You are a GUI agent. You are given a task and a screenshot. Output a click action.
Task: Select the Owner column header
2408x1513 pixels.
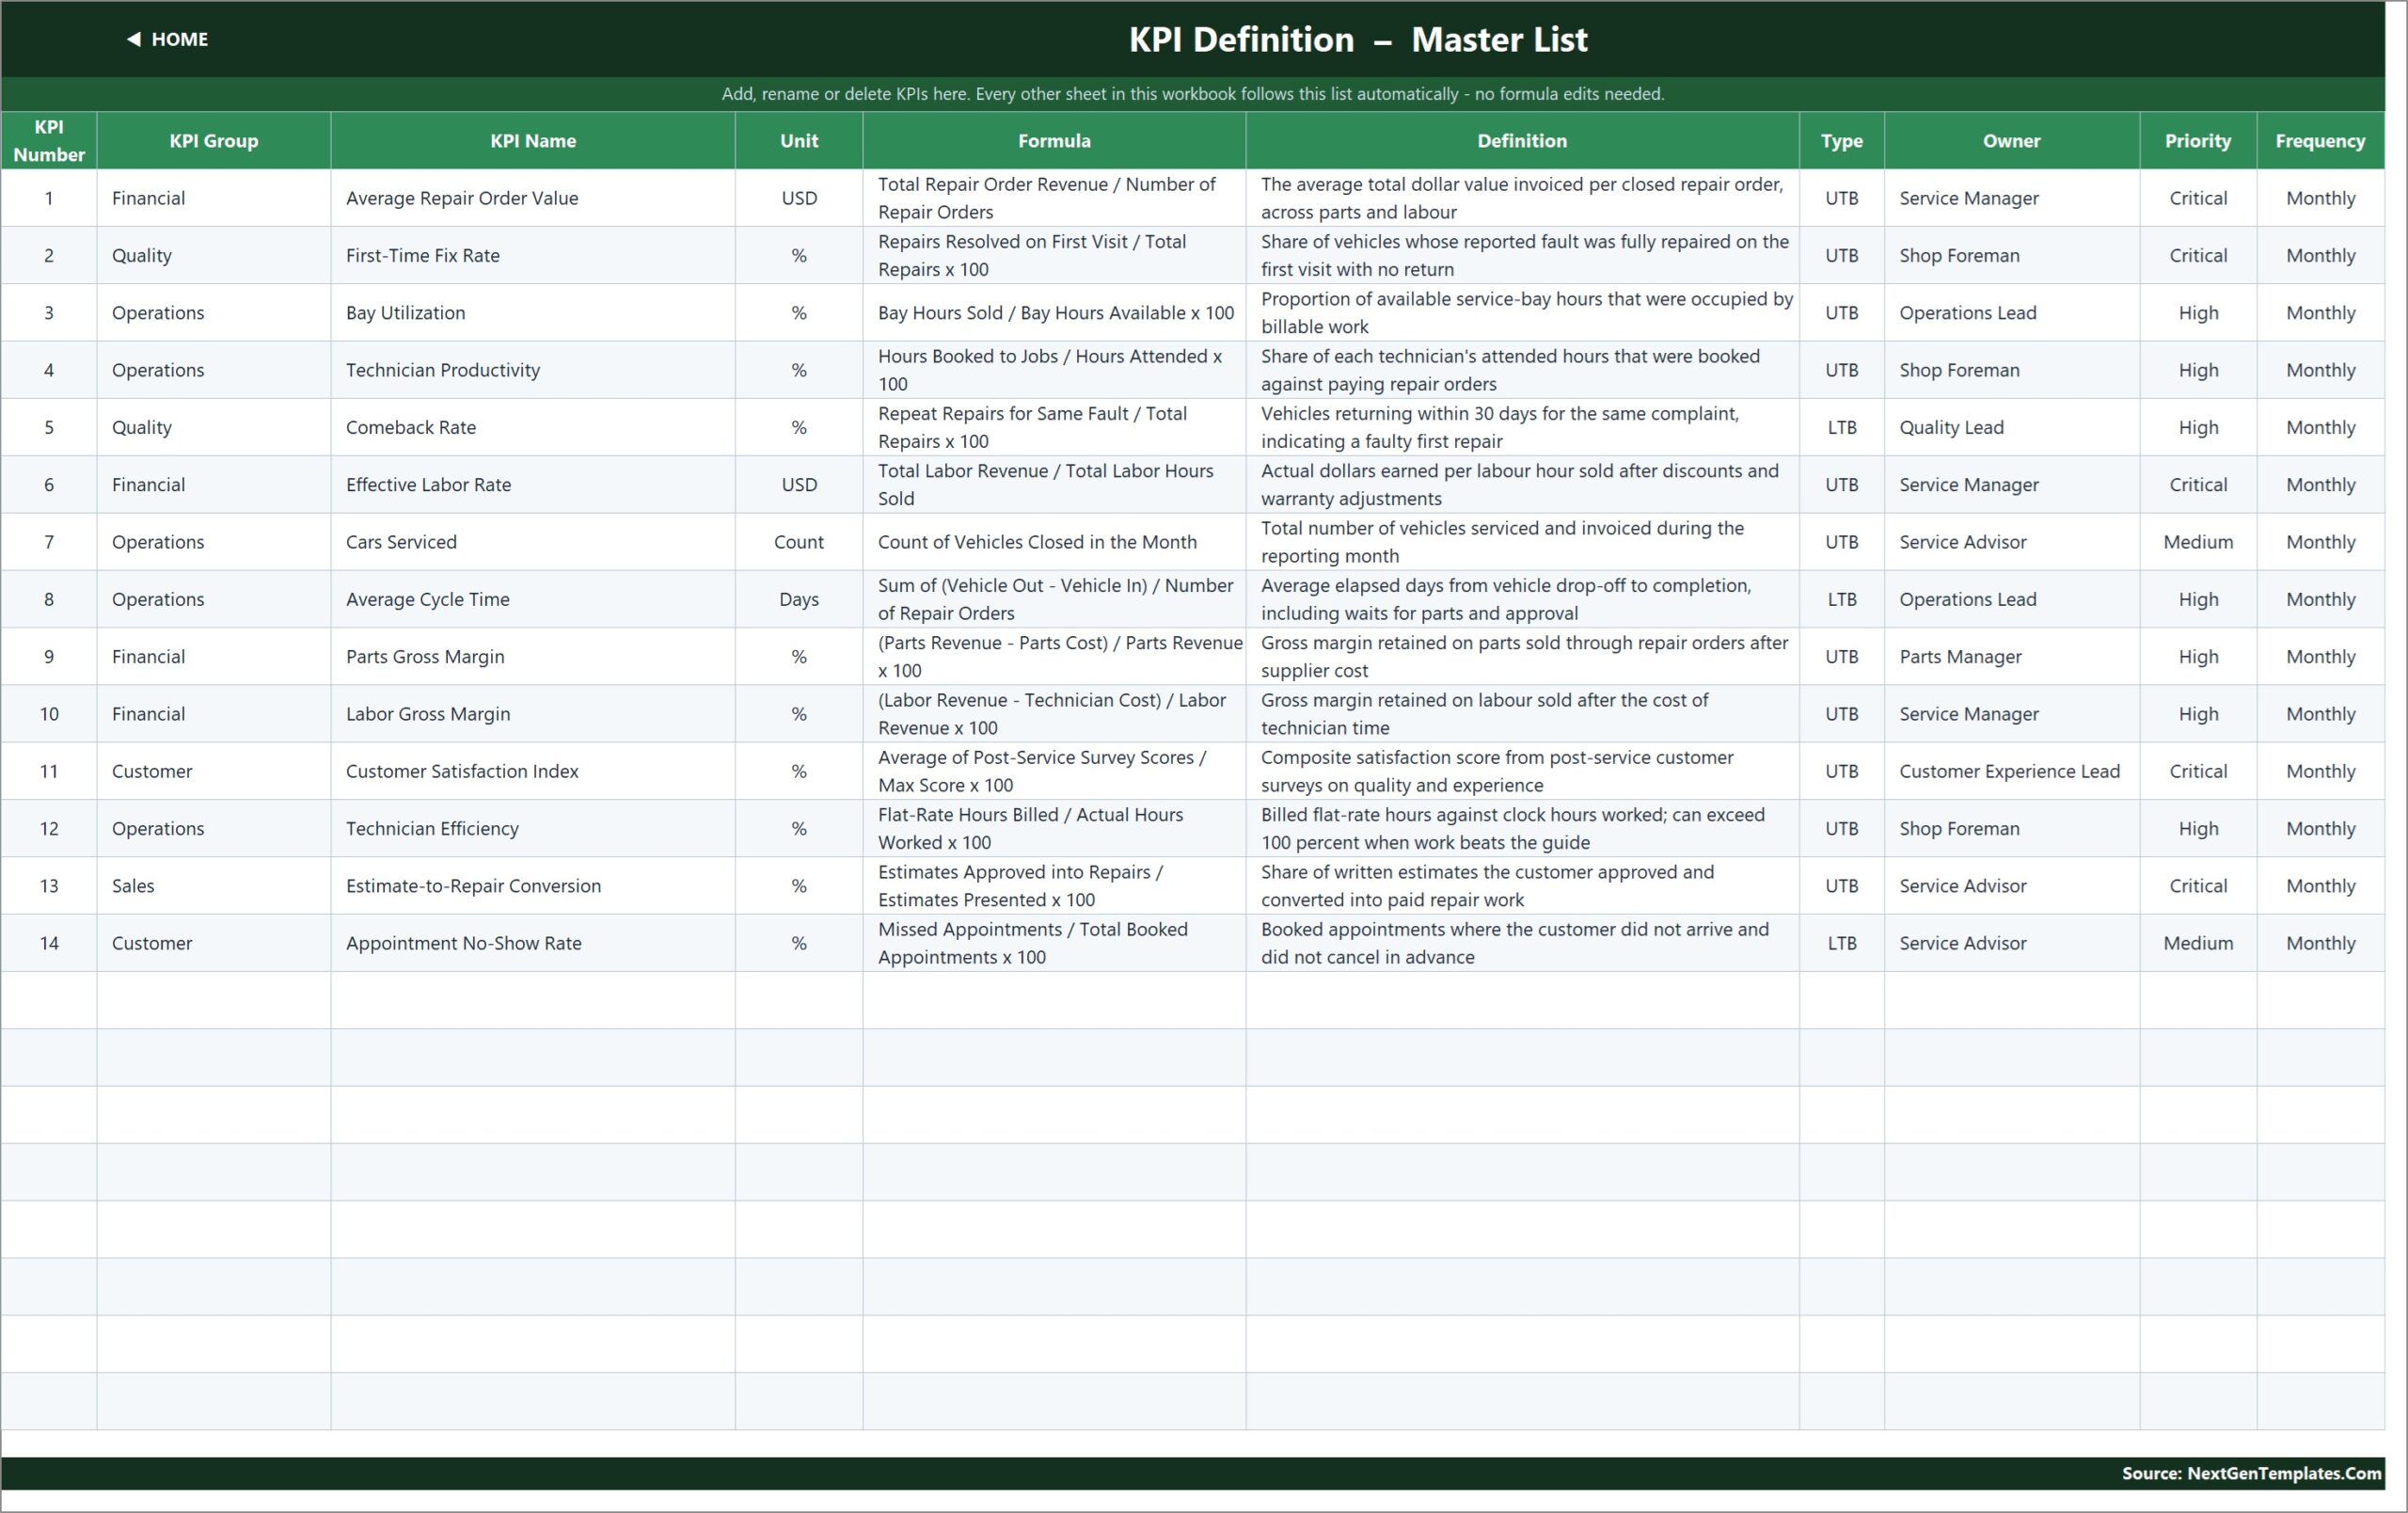pyautogui.click(x=2012, y=140)
